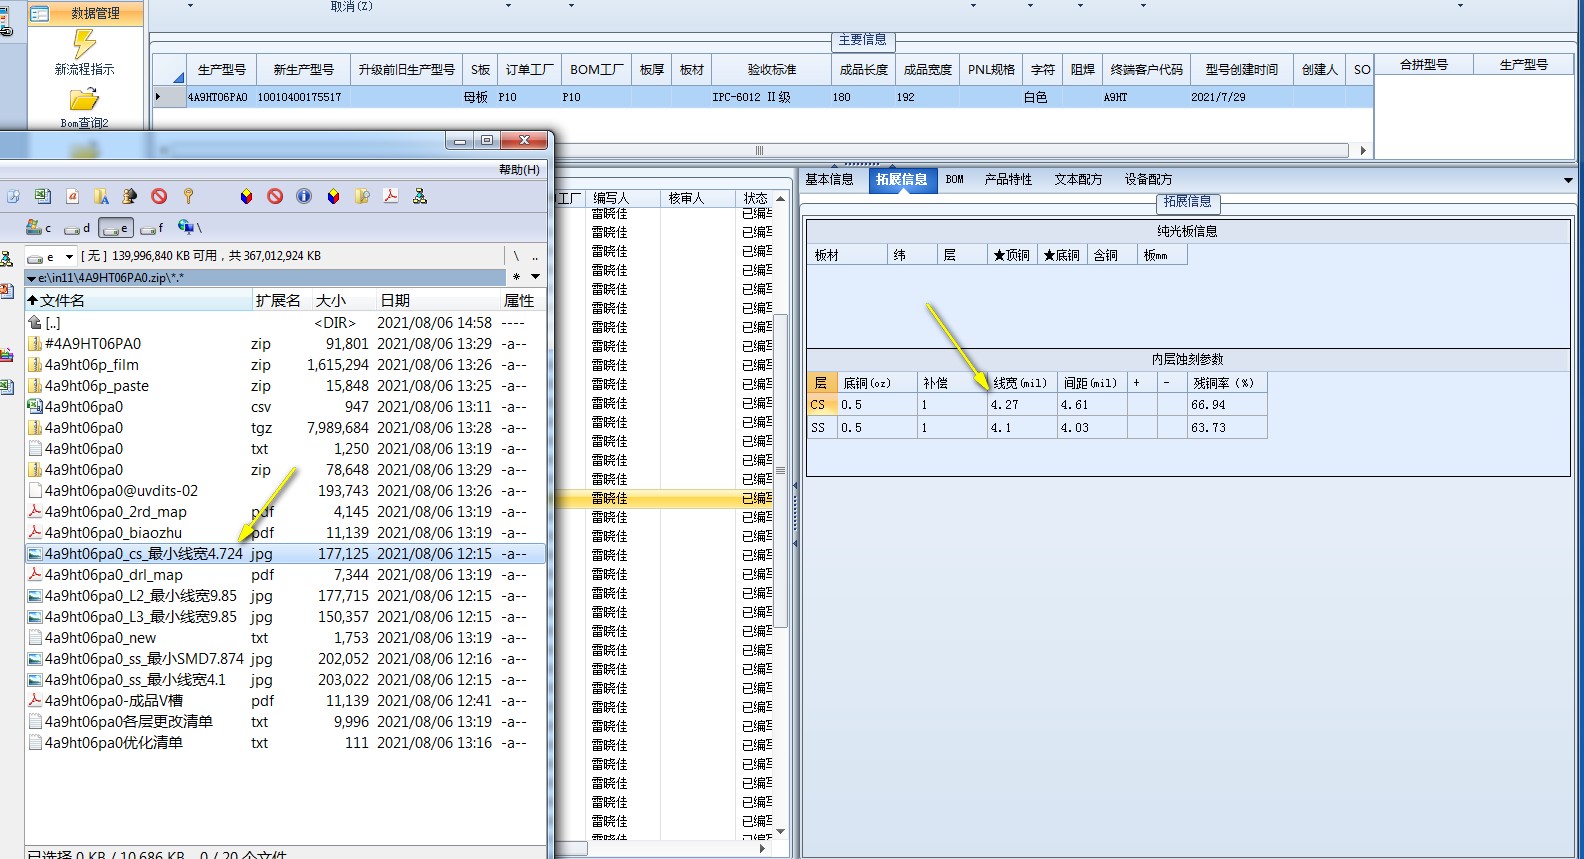Viewport: 1584px width, 859px height.
Task: Select file 4a9ht06pa0优化清单 txt
Action: [x=285, y=743]
